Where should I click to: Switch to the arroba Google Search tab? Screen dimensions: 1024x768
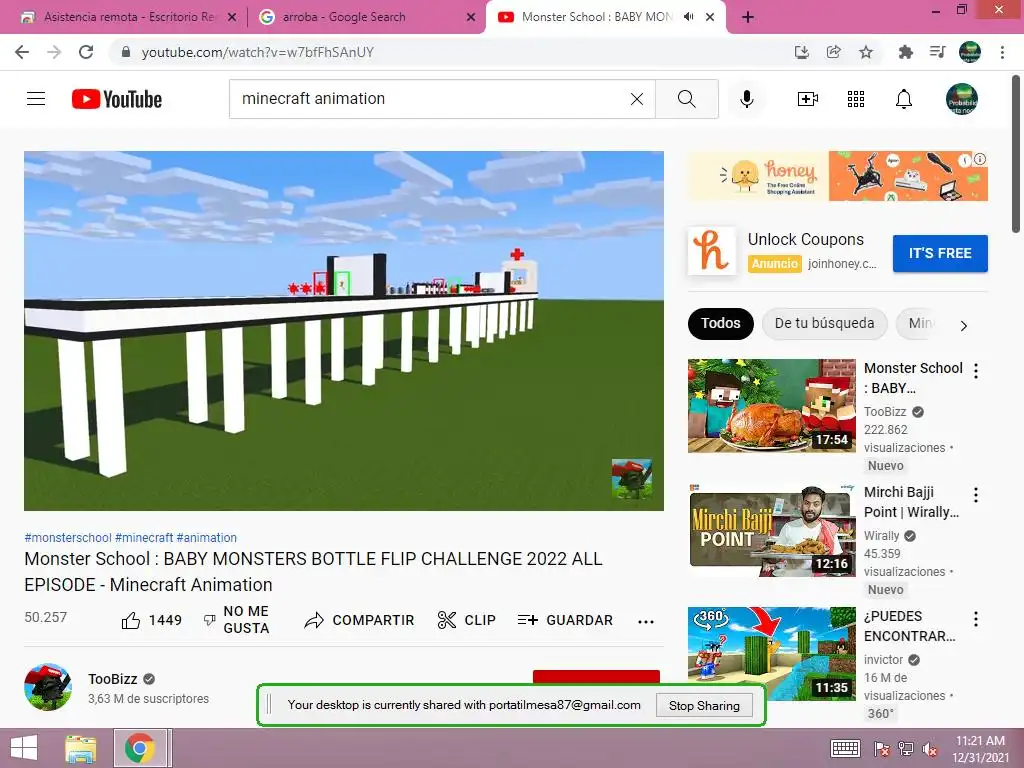[366, 17]
